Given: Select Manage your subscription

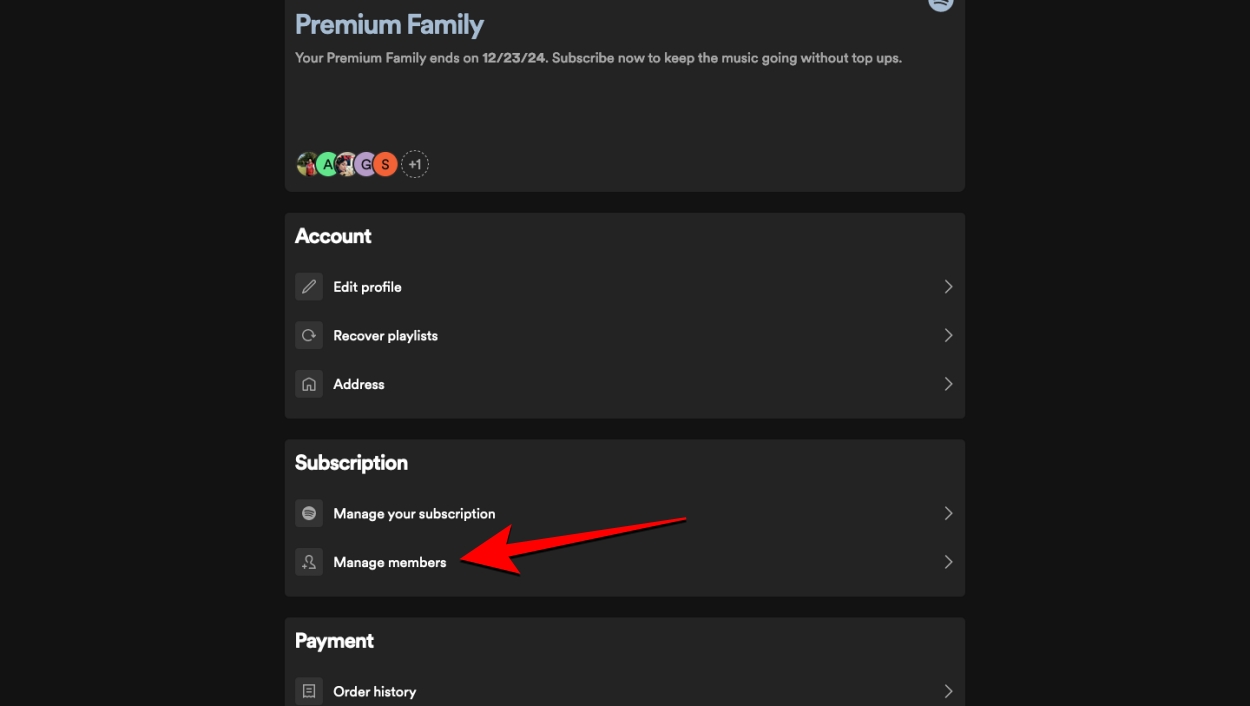Looking at the screenshot, I should click(414, 513).
